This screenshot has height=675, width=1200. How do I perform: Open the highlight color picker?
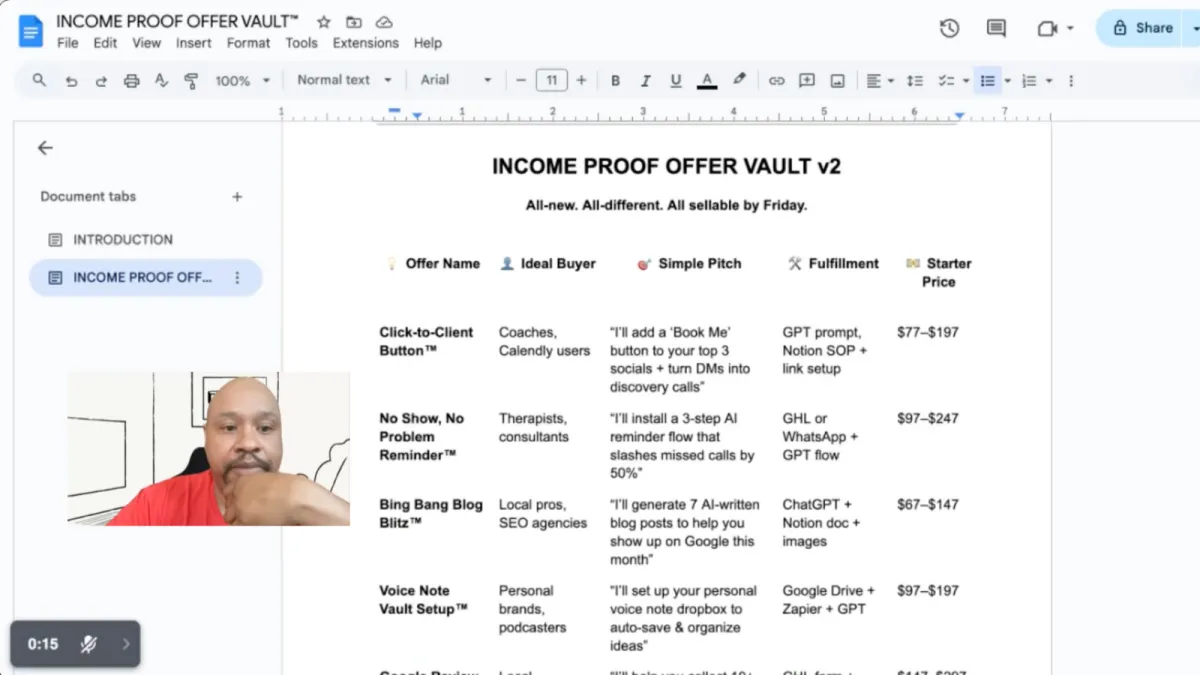click(739, 80)
